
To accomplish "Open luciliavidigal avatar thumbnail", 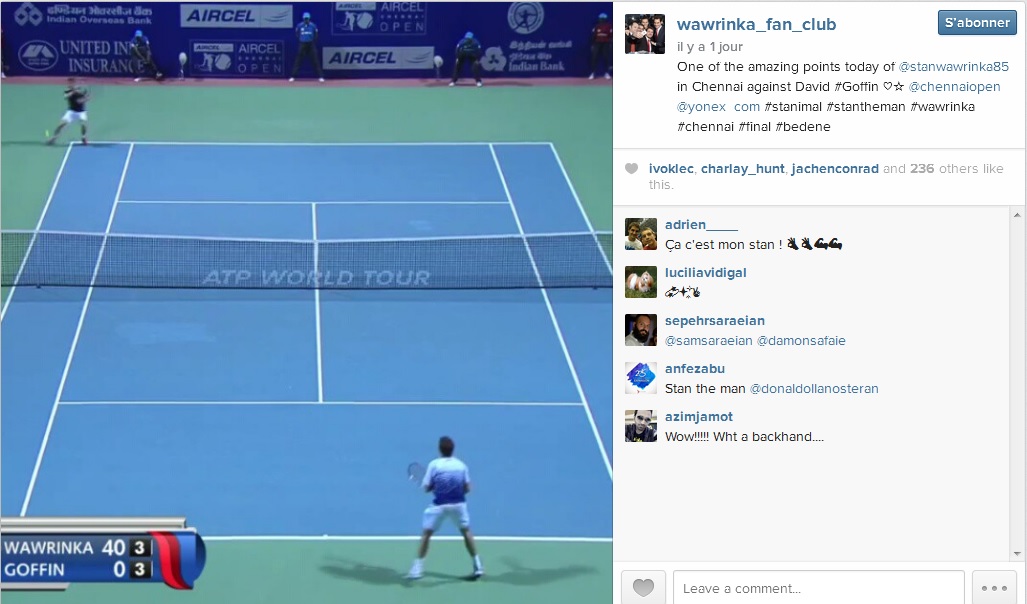I will point(641,282).
